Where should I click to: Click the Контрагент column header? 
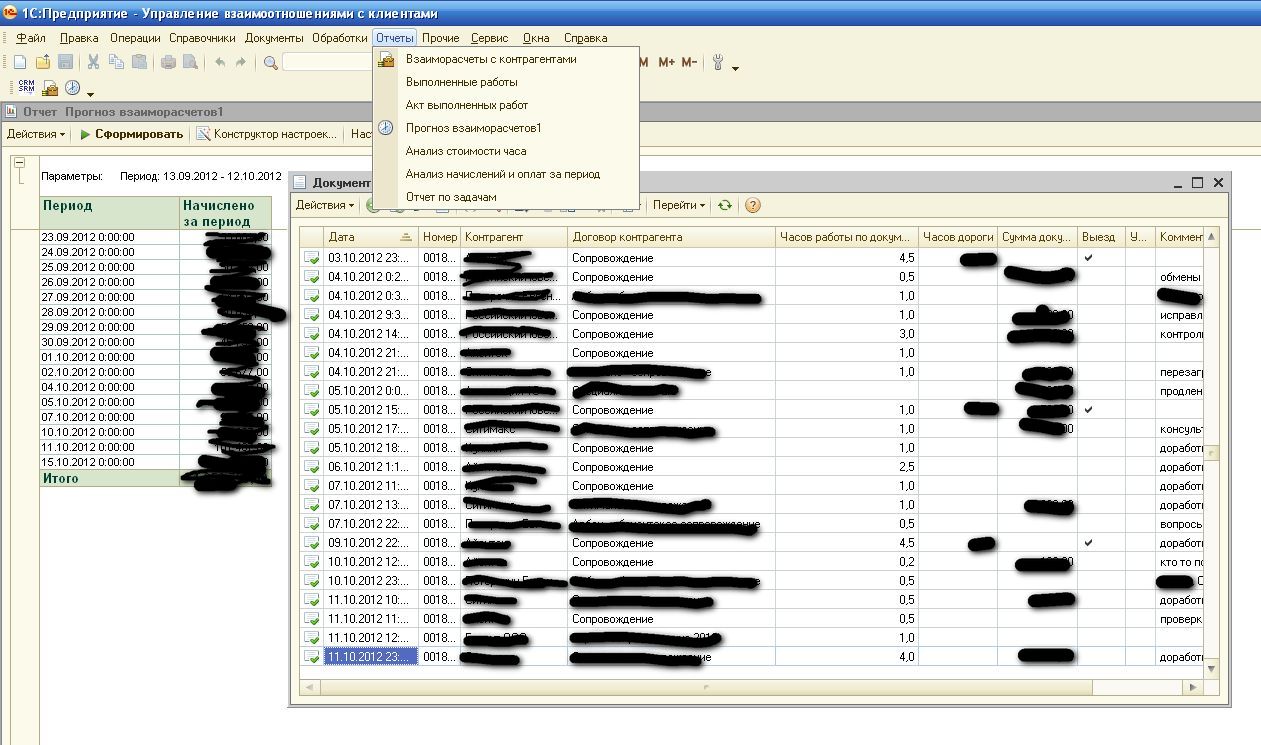pos(514,237)
